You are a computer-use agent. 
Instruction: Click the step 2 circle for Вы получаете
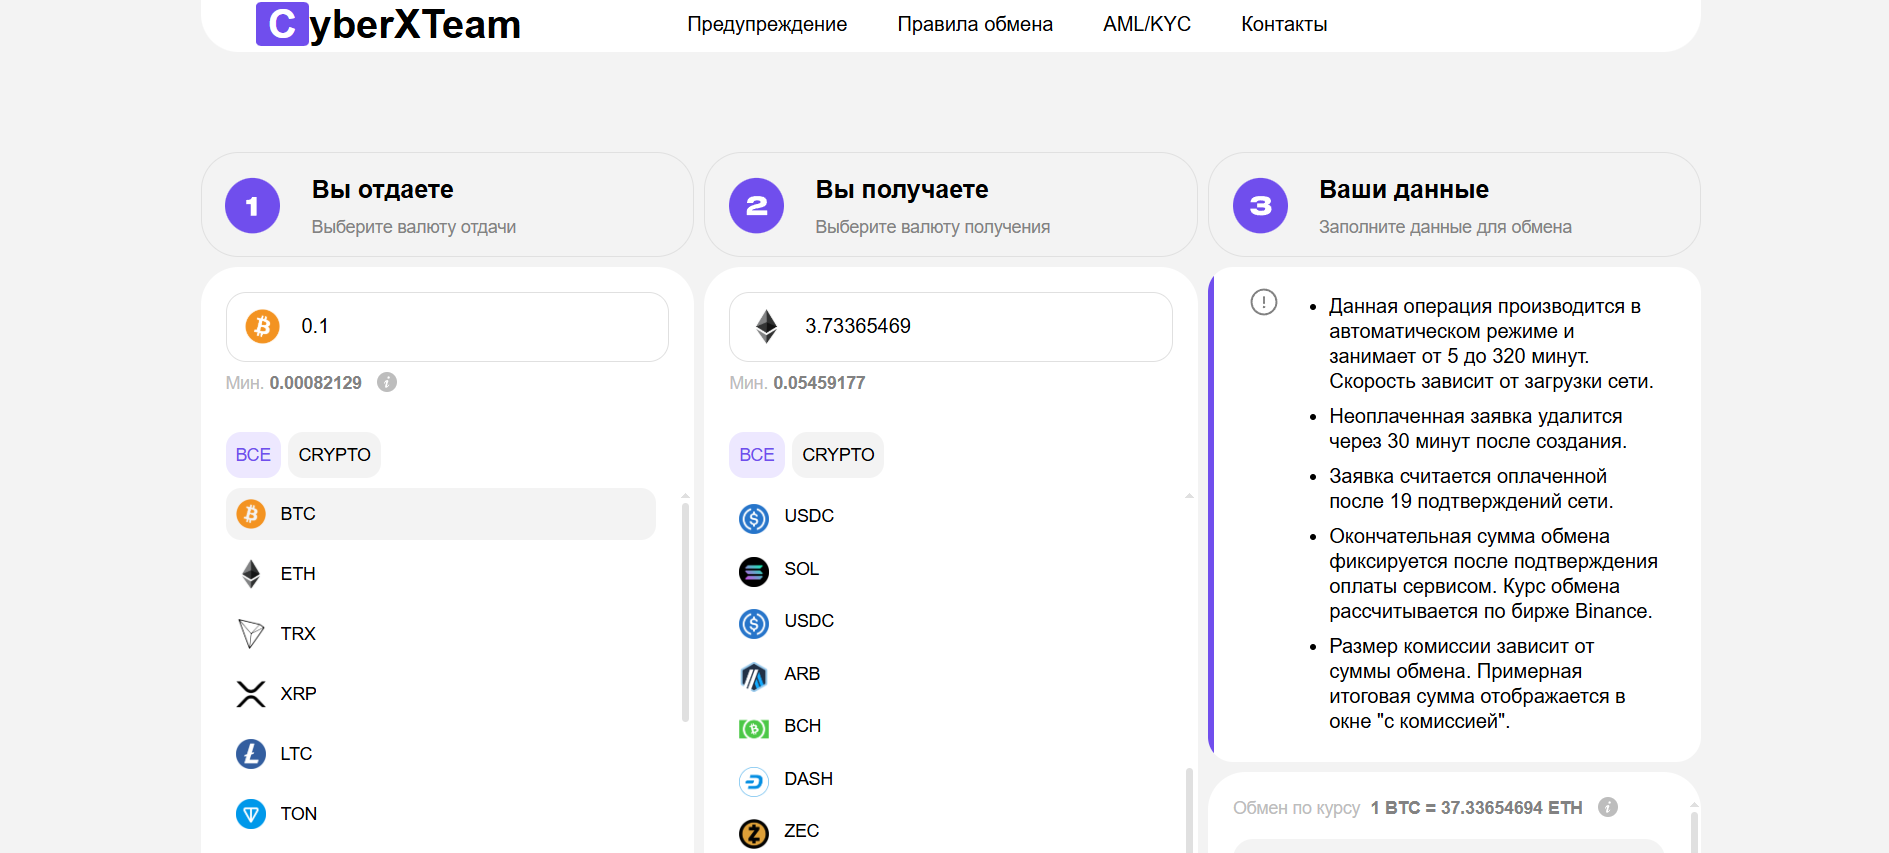tap(757, 206)
